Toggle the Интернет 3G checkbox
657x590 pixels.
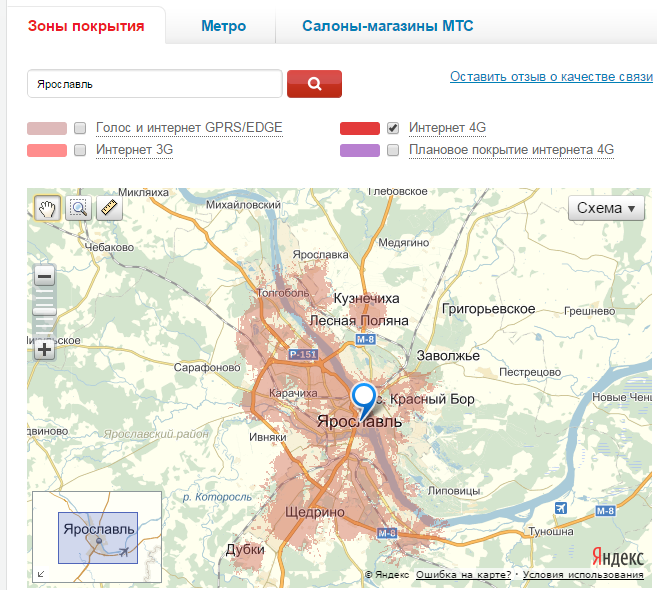point(80,150)
